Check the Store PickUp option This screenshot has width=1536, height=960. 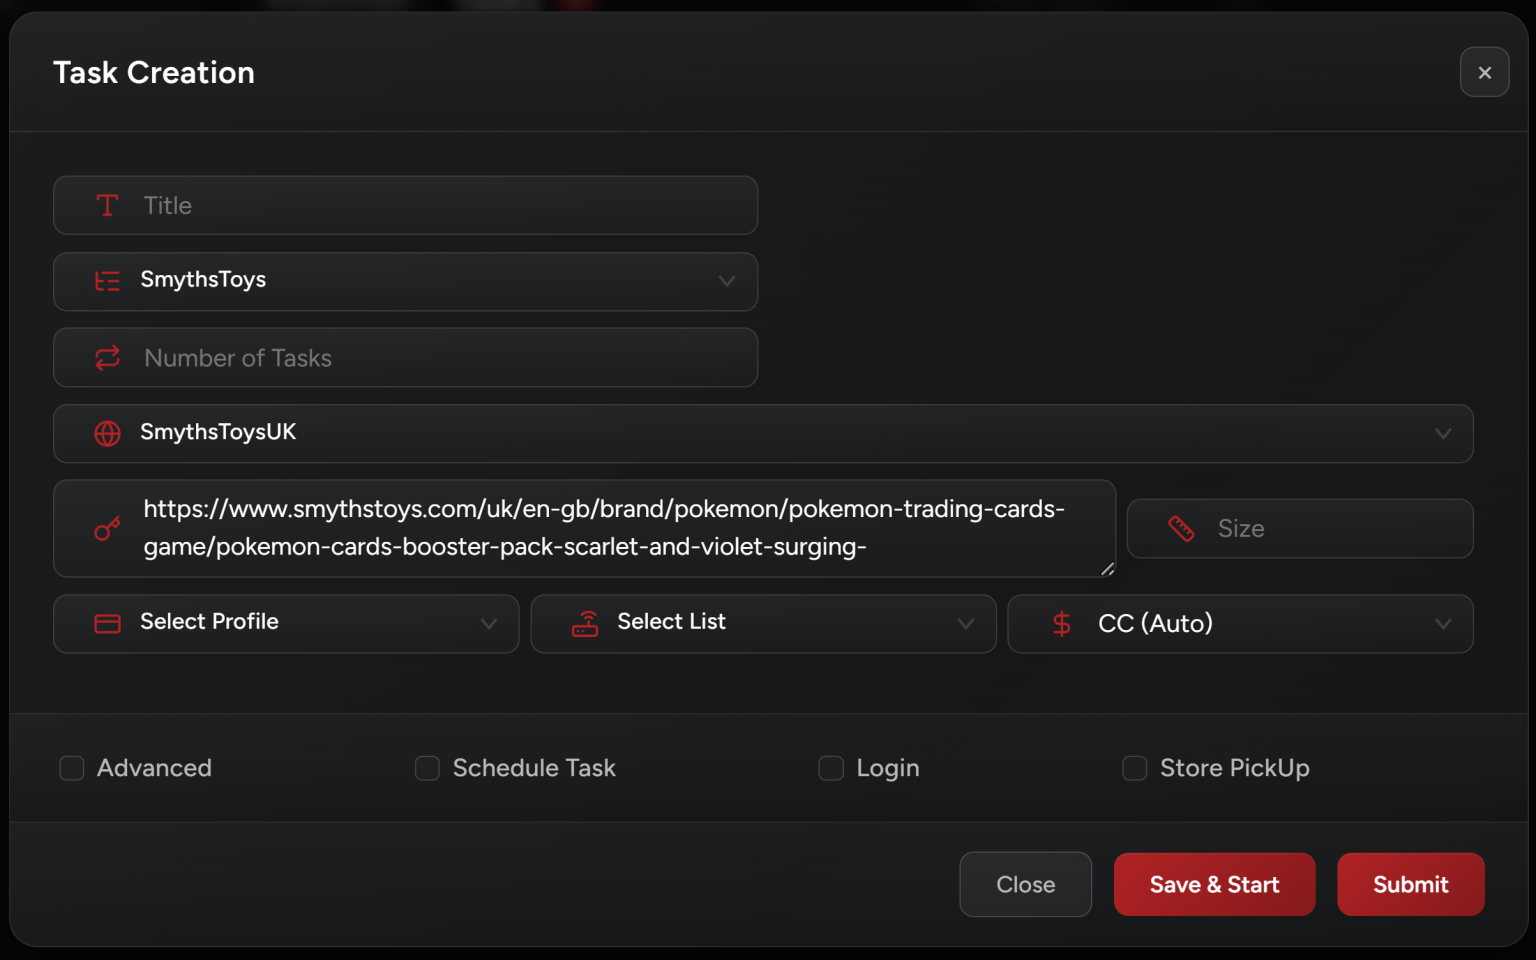coord(1134,768)
